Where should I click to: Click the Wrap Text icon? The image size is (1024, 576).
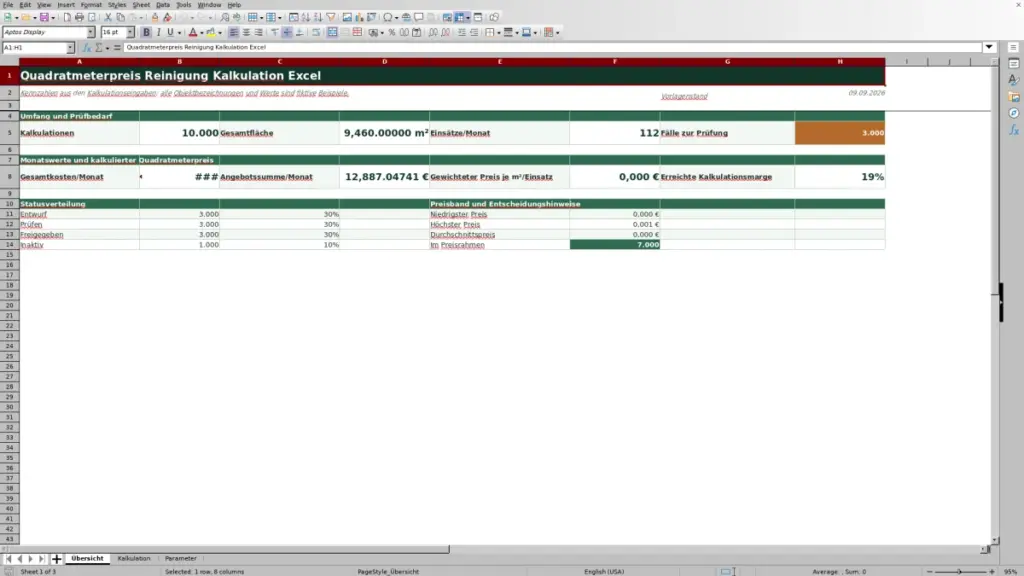pos(316,33)
